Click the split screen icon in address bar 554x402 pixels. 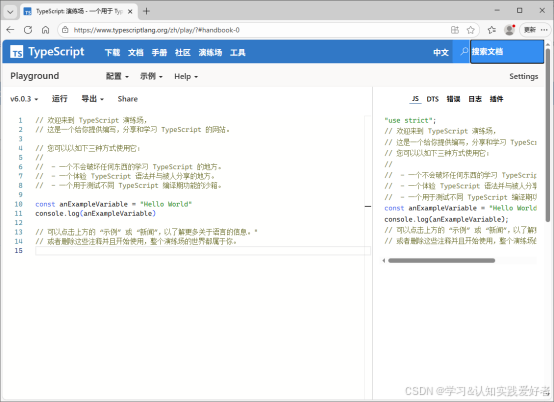click(455, 30)
